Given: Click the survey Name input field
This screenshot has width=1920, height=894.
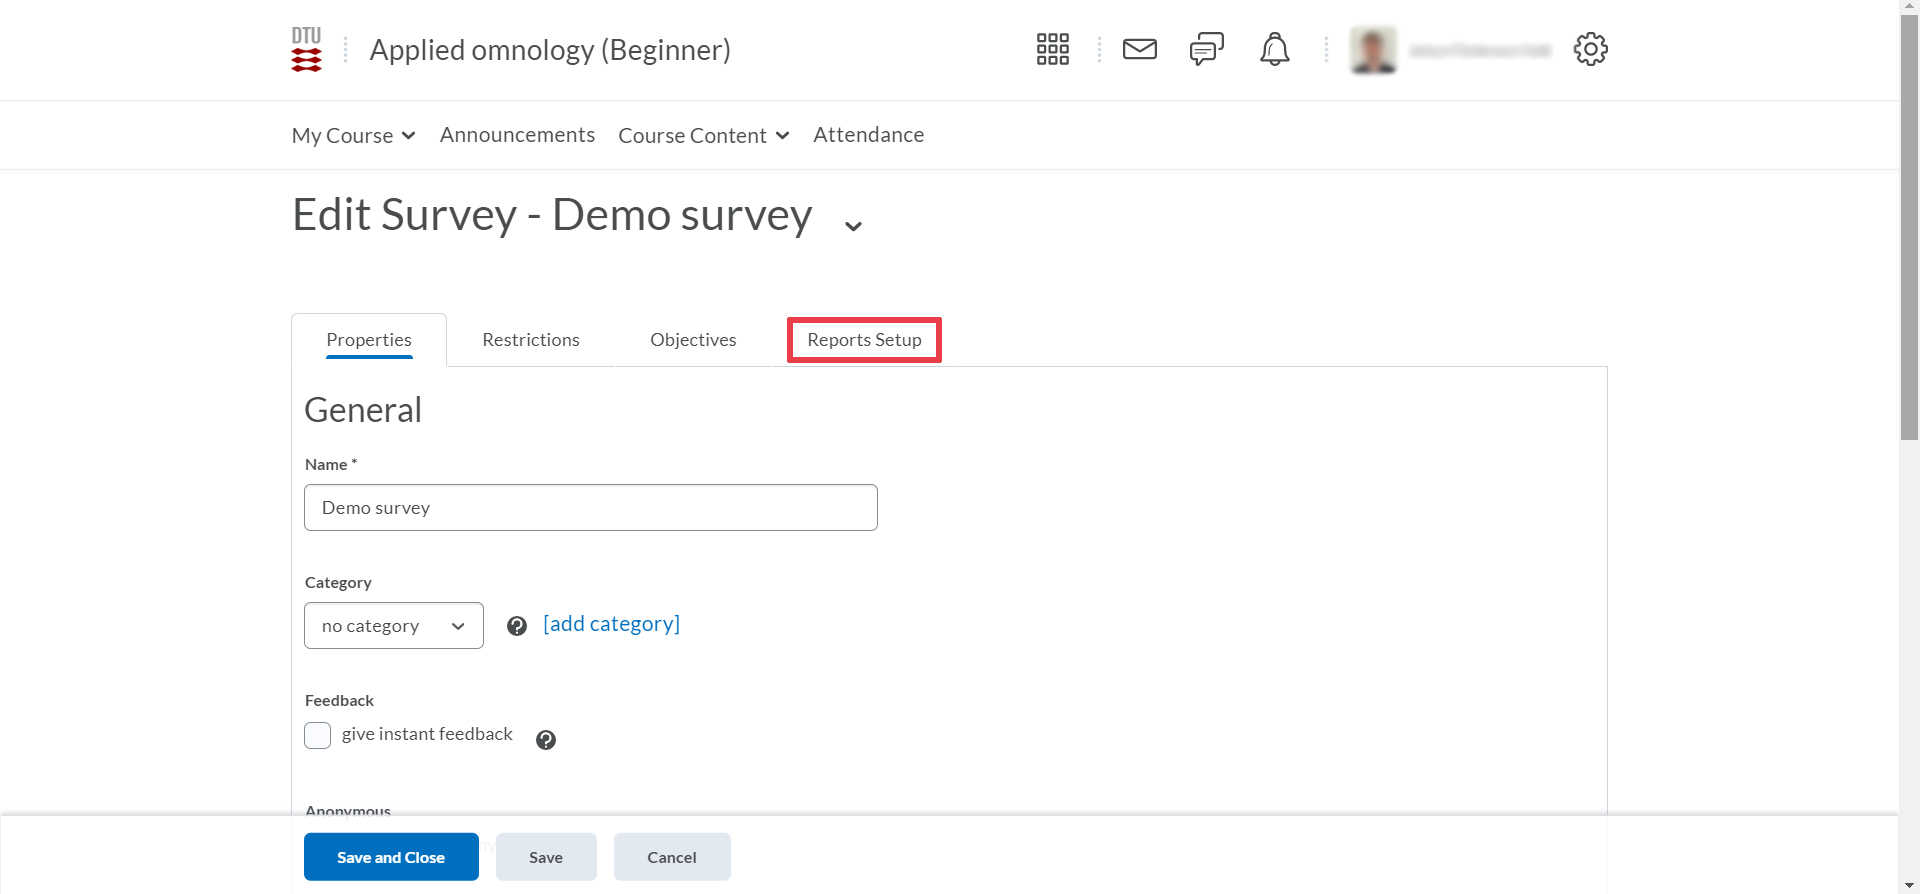Looking at the screenshot, I should click(590, 508).
